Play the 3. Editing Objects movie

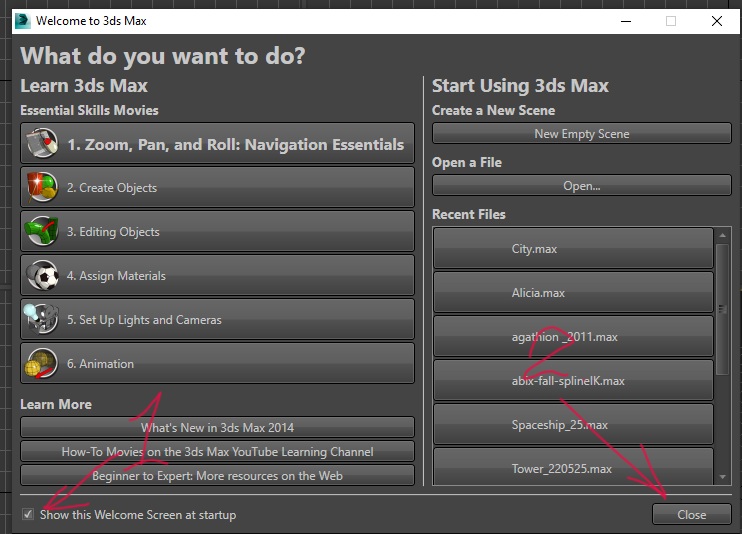pos(217,231)
